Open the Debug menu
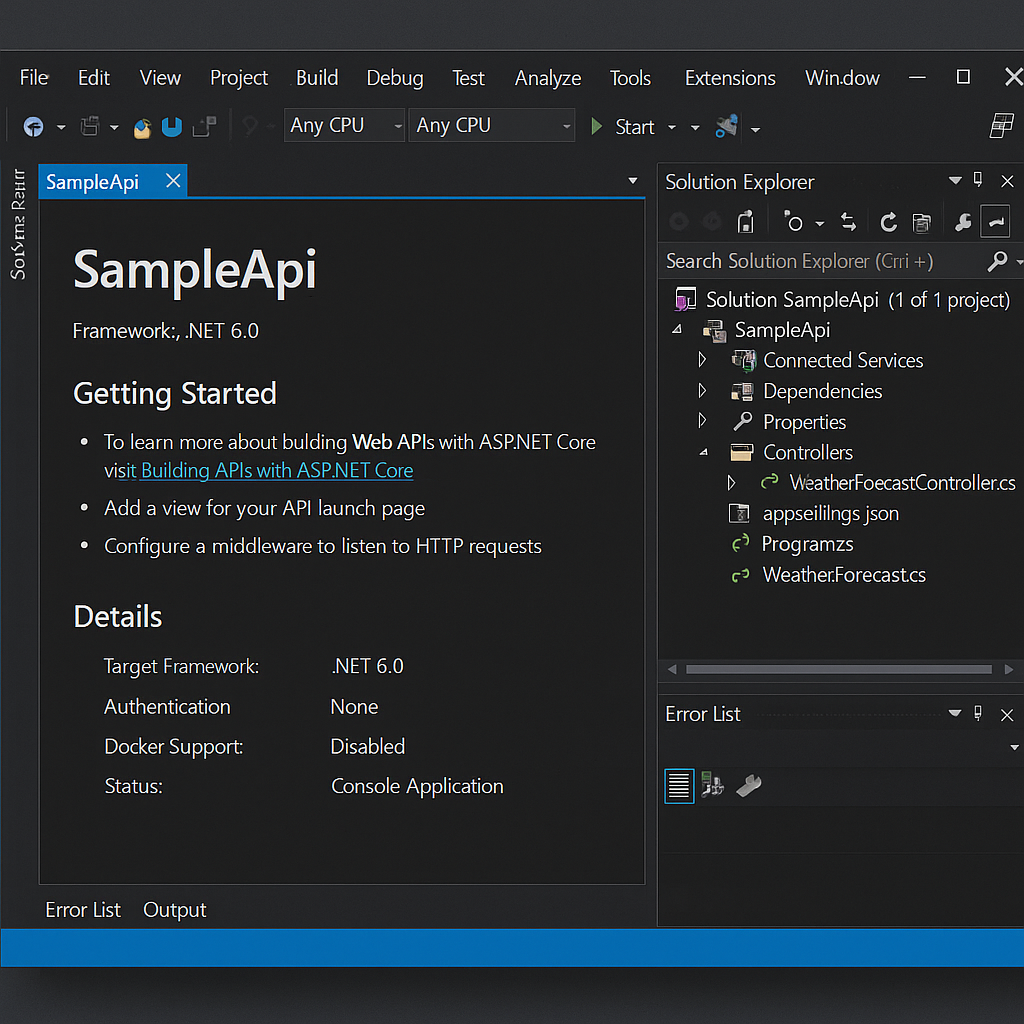1024x1024 pixels. pos(395,78)
